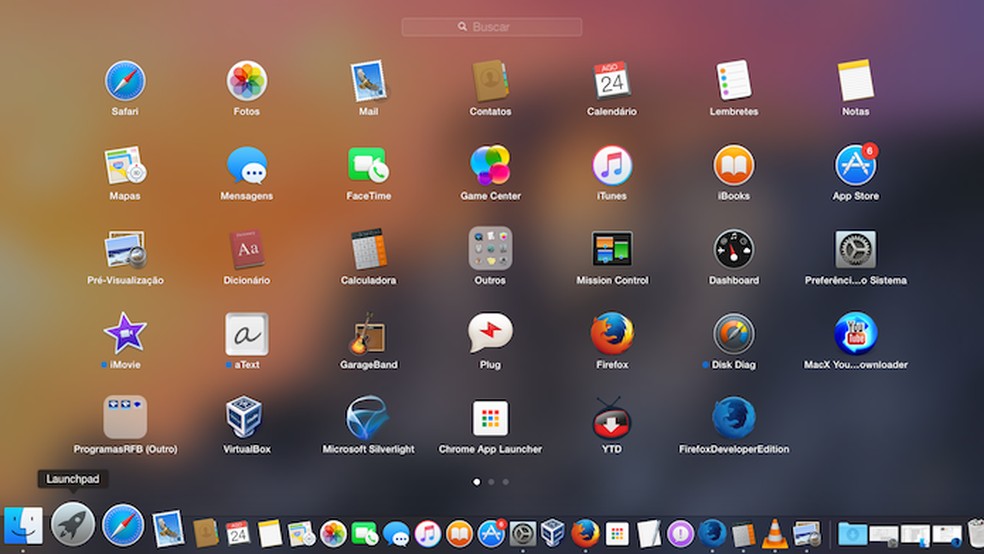
Task: Open the Contatos app
Action: [490, 81]
